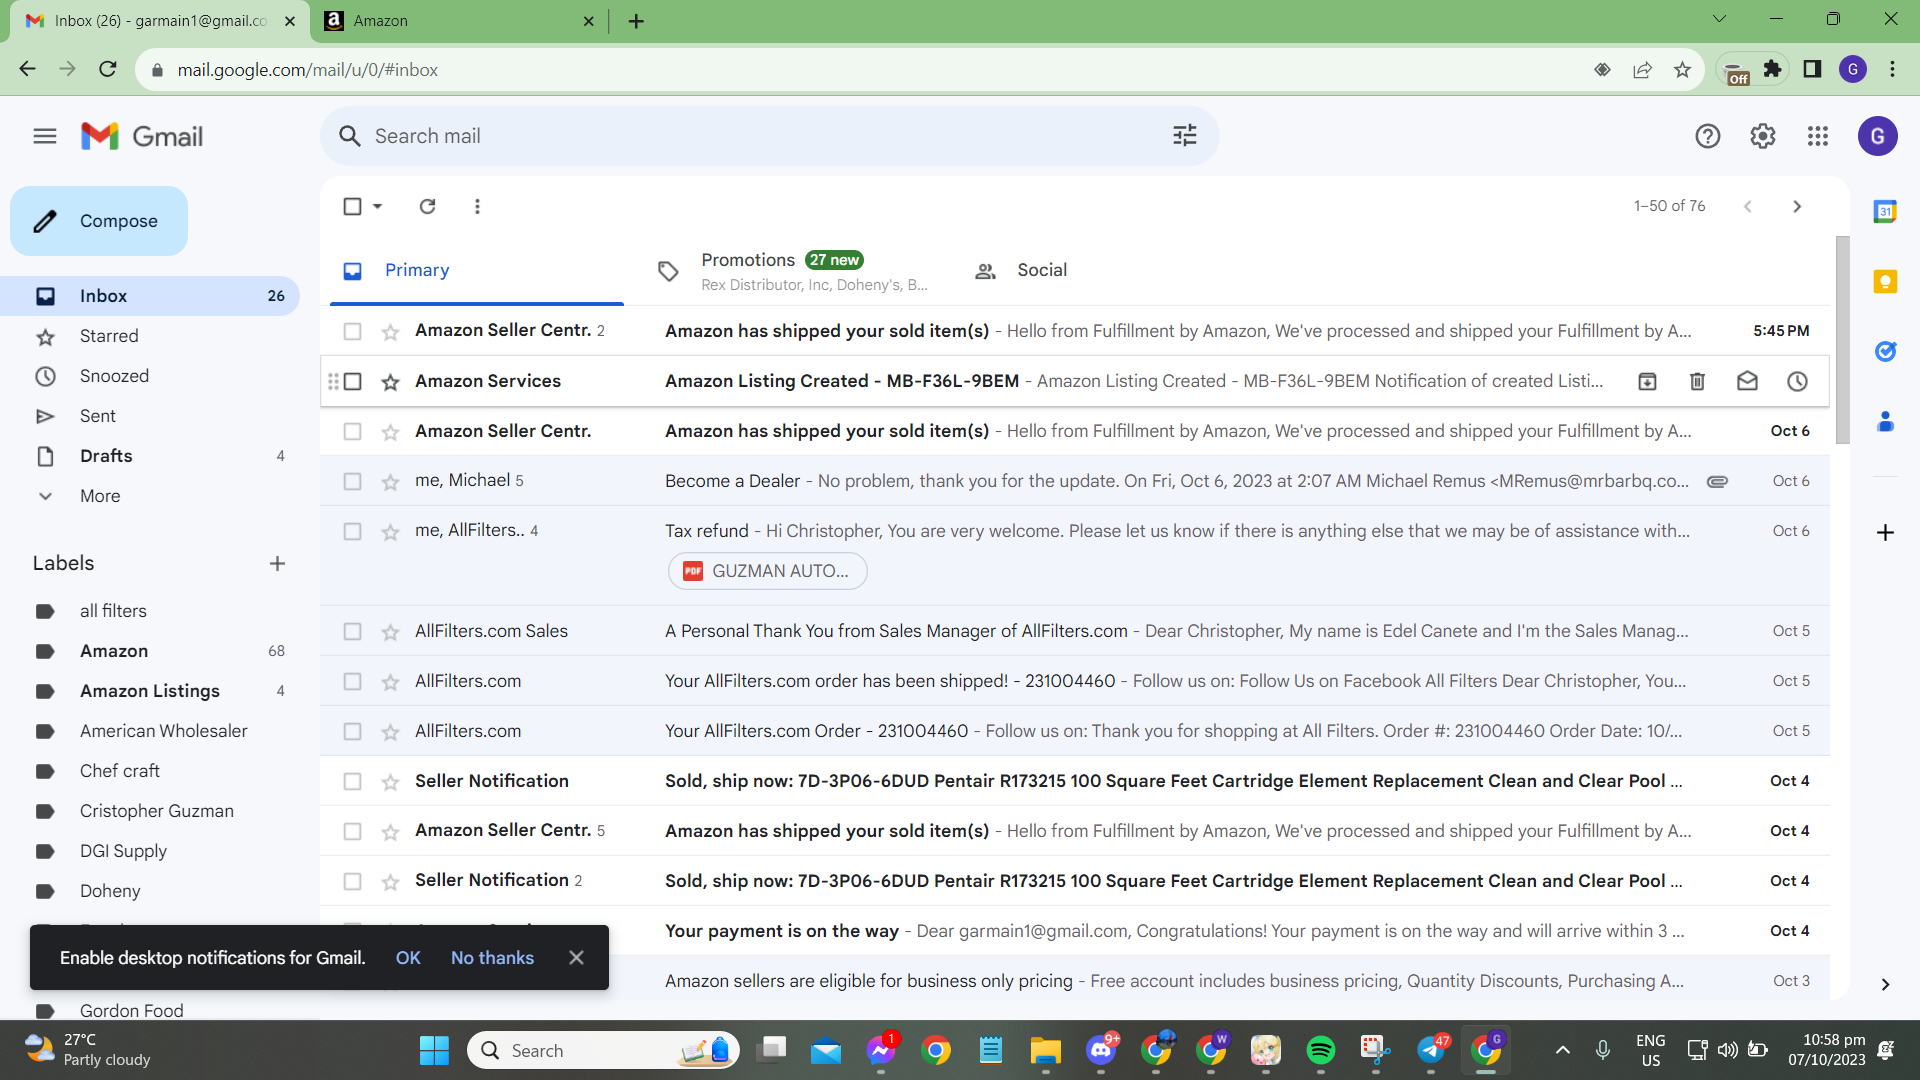Open Spotify from the taskbar
This screenshot has width=1920, height=1080.
coord(1321,1050)
